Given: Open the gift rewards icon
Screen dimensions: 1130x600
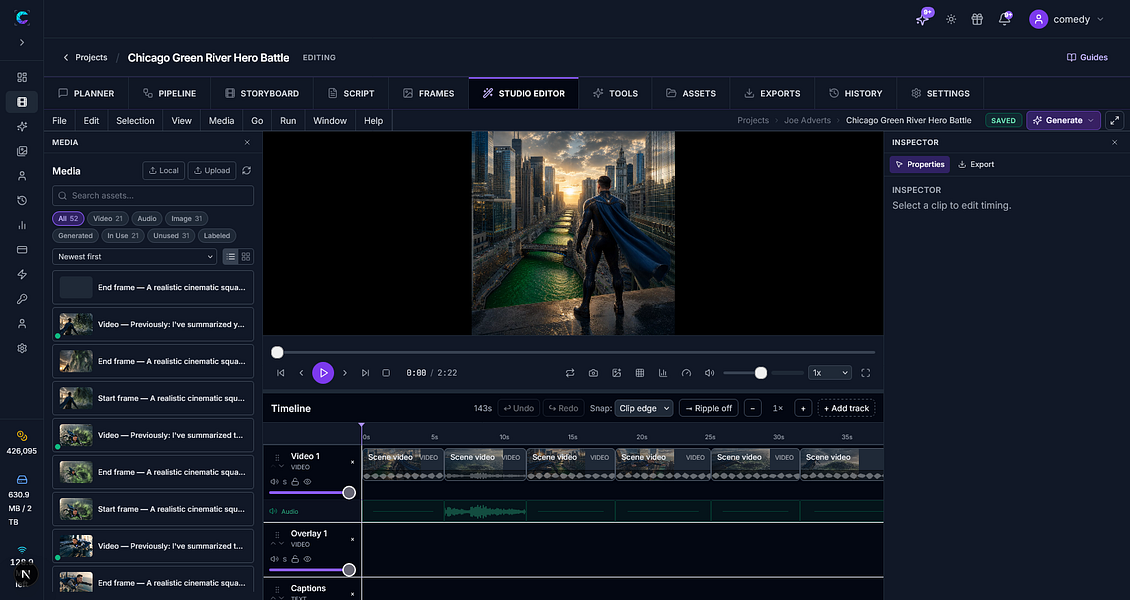Looking at the screenshot, I should (x=977, y=19).
